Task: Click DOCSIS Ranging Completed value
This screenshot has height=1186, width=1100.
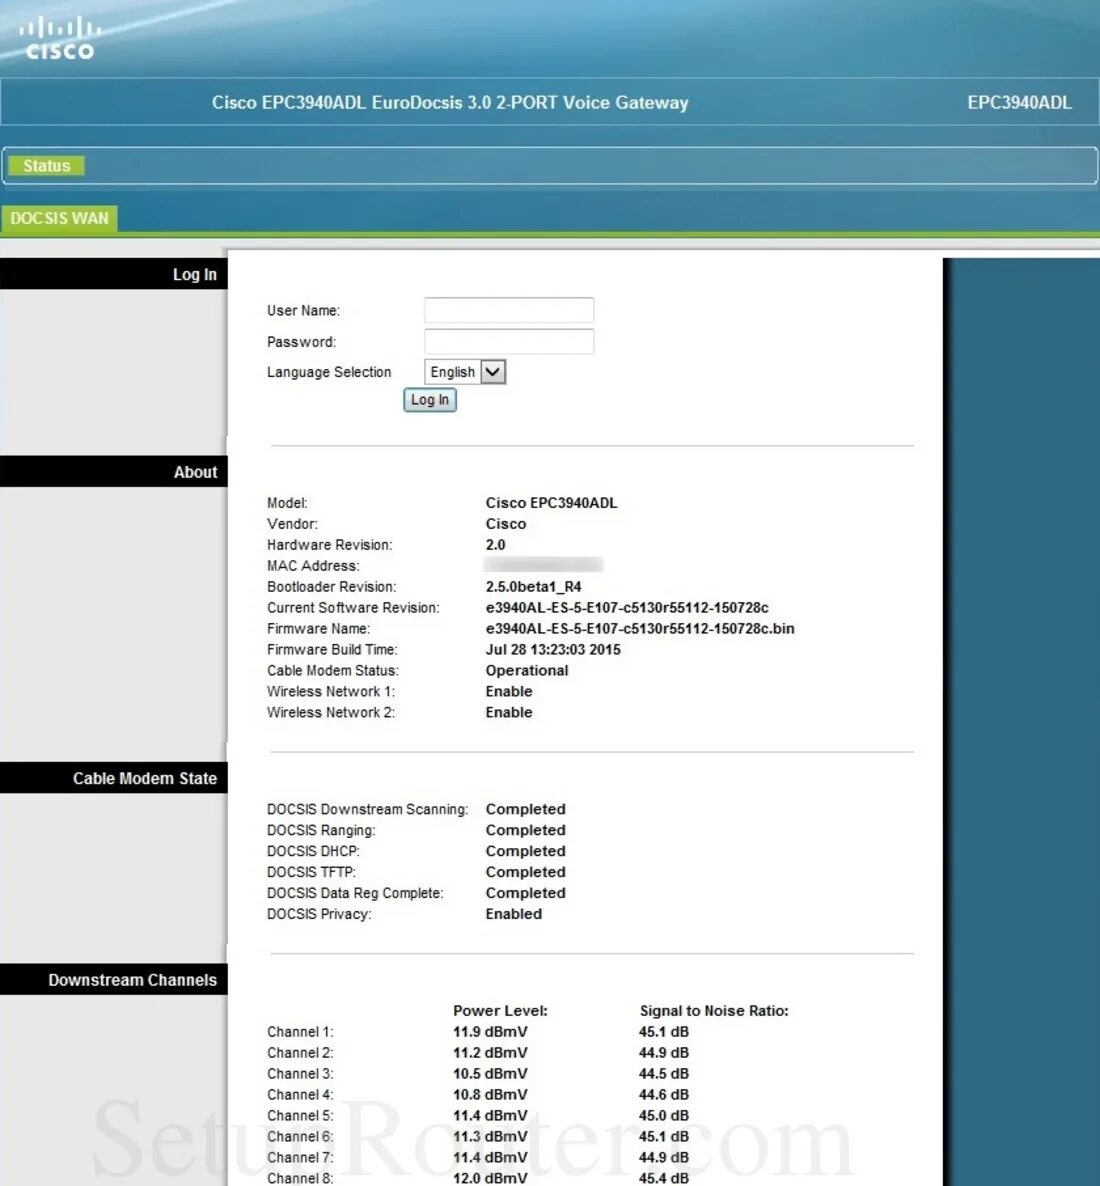Action: [525, 830]
